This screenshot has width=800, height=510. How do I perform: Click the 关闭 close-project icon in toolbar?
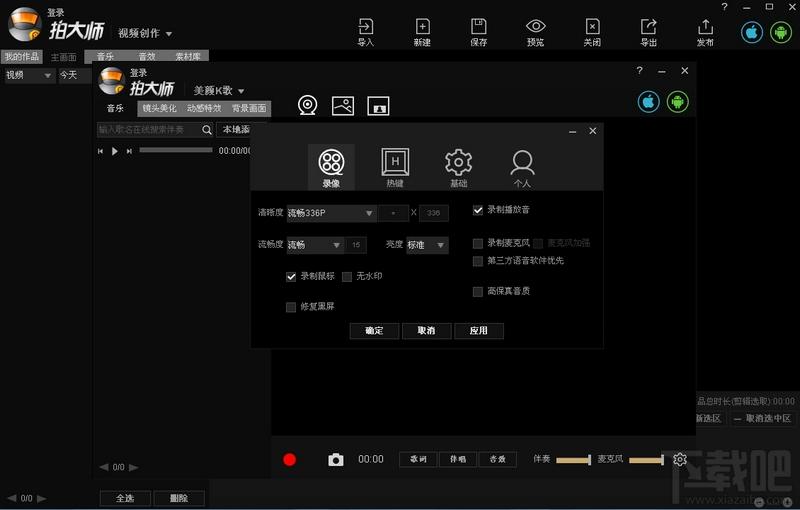(592, 32)
